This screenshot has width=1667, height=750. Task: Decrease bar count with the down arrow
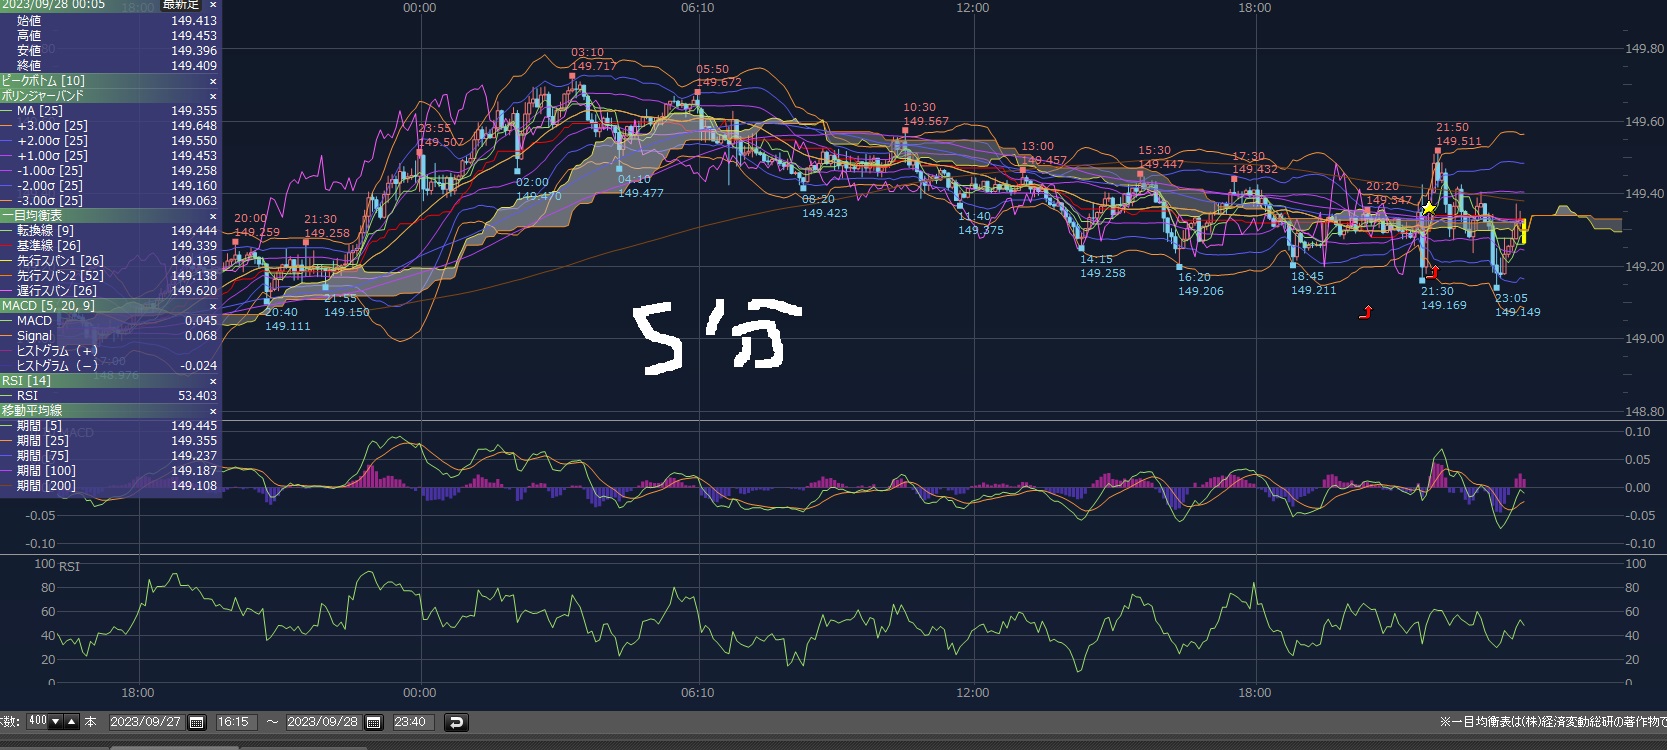[56, 722]
